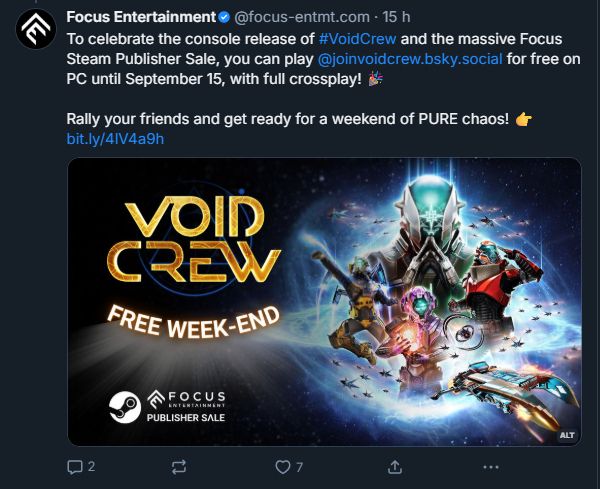Click the like count number 7
This screenshot has height=489, width=600.
pyautogui.click(x=299, y=467)
